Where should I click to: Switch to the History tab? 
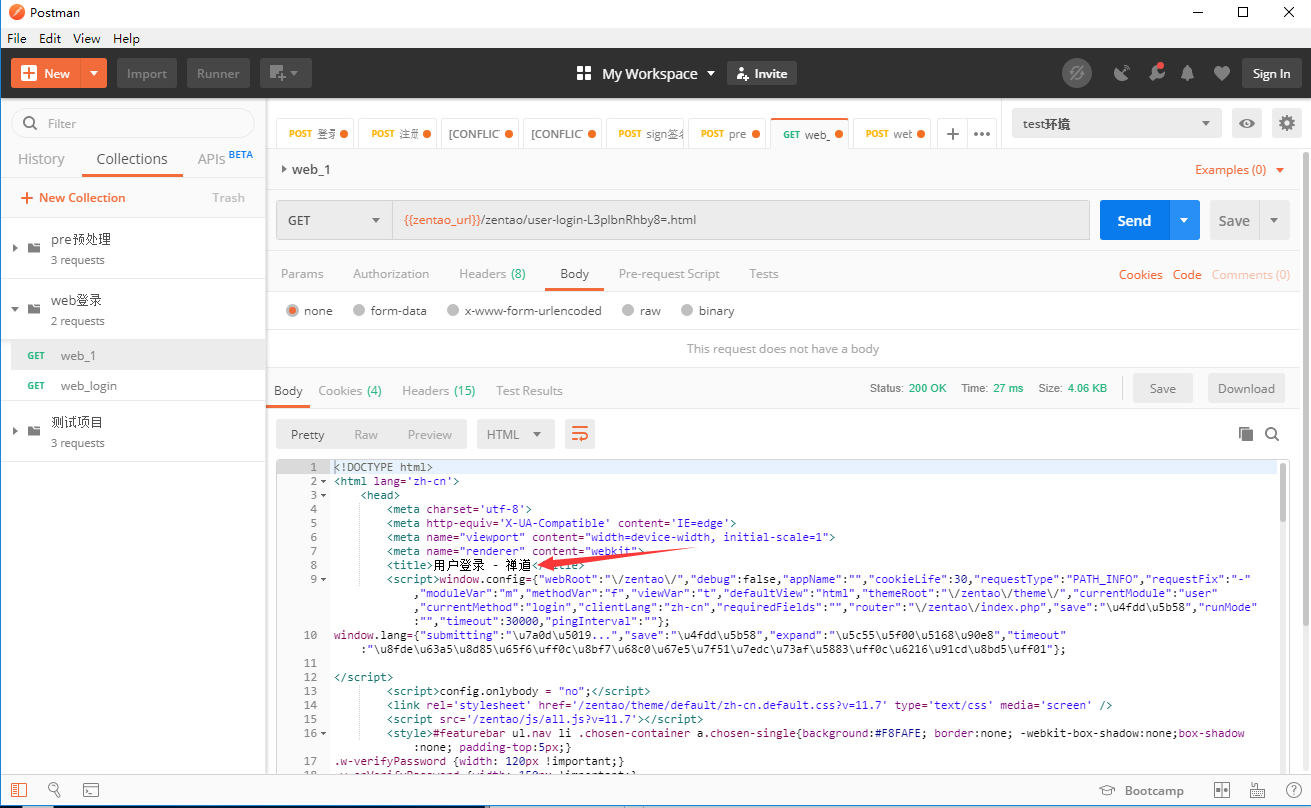(x=41, y=159)
